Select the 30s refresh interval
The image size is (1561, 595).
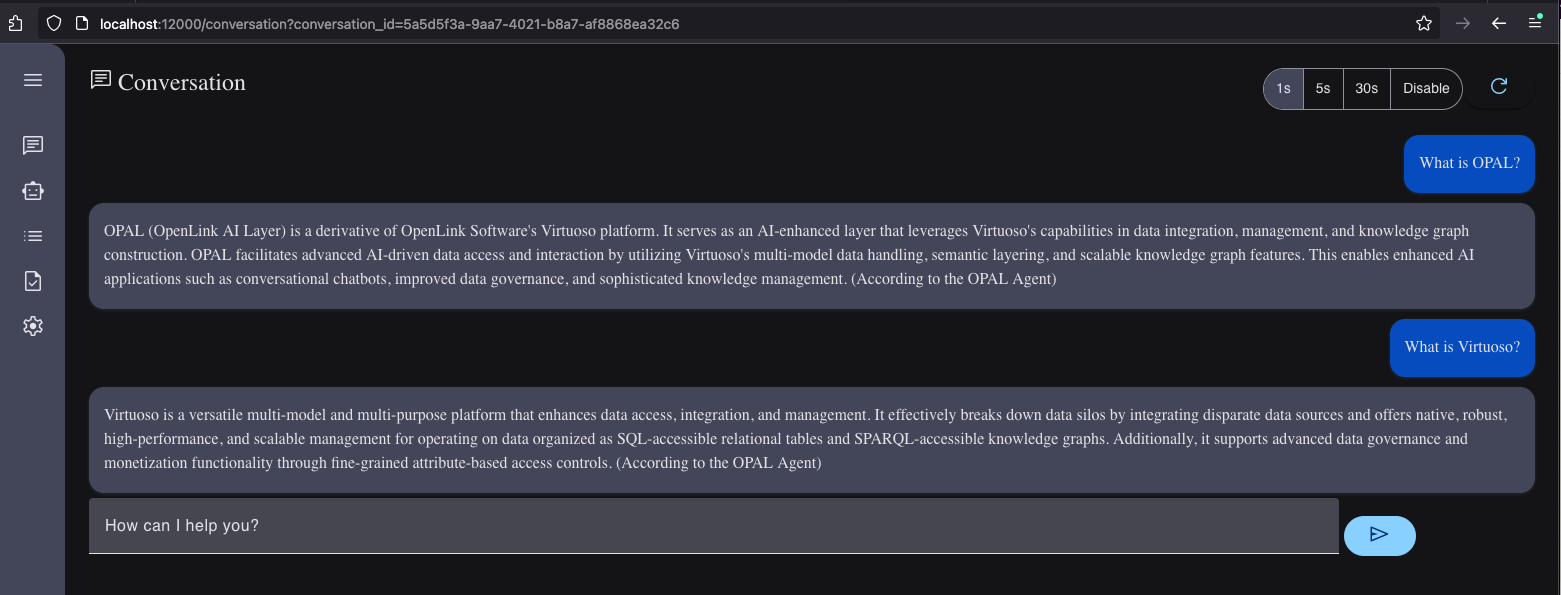tap(1366, 88)
